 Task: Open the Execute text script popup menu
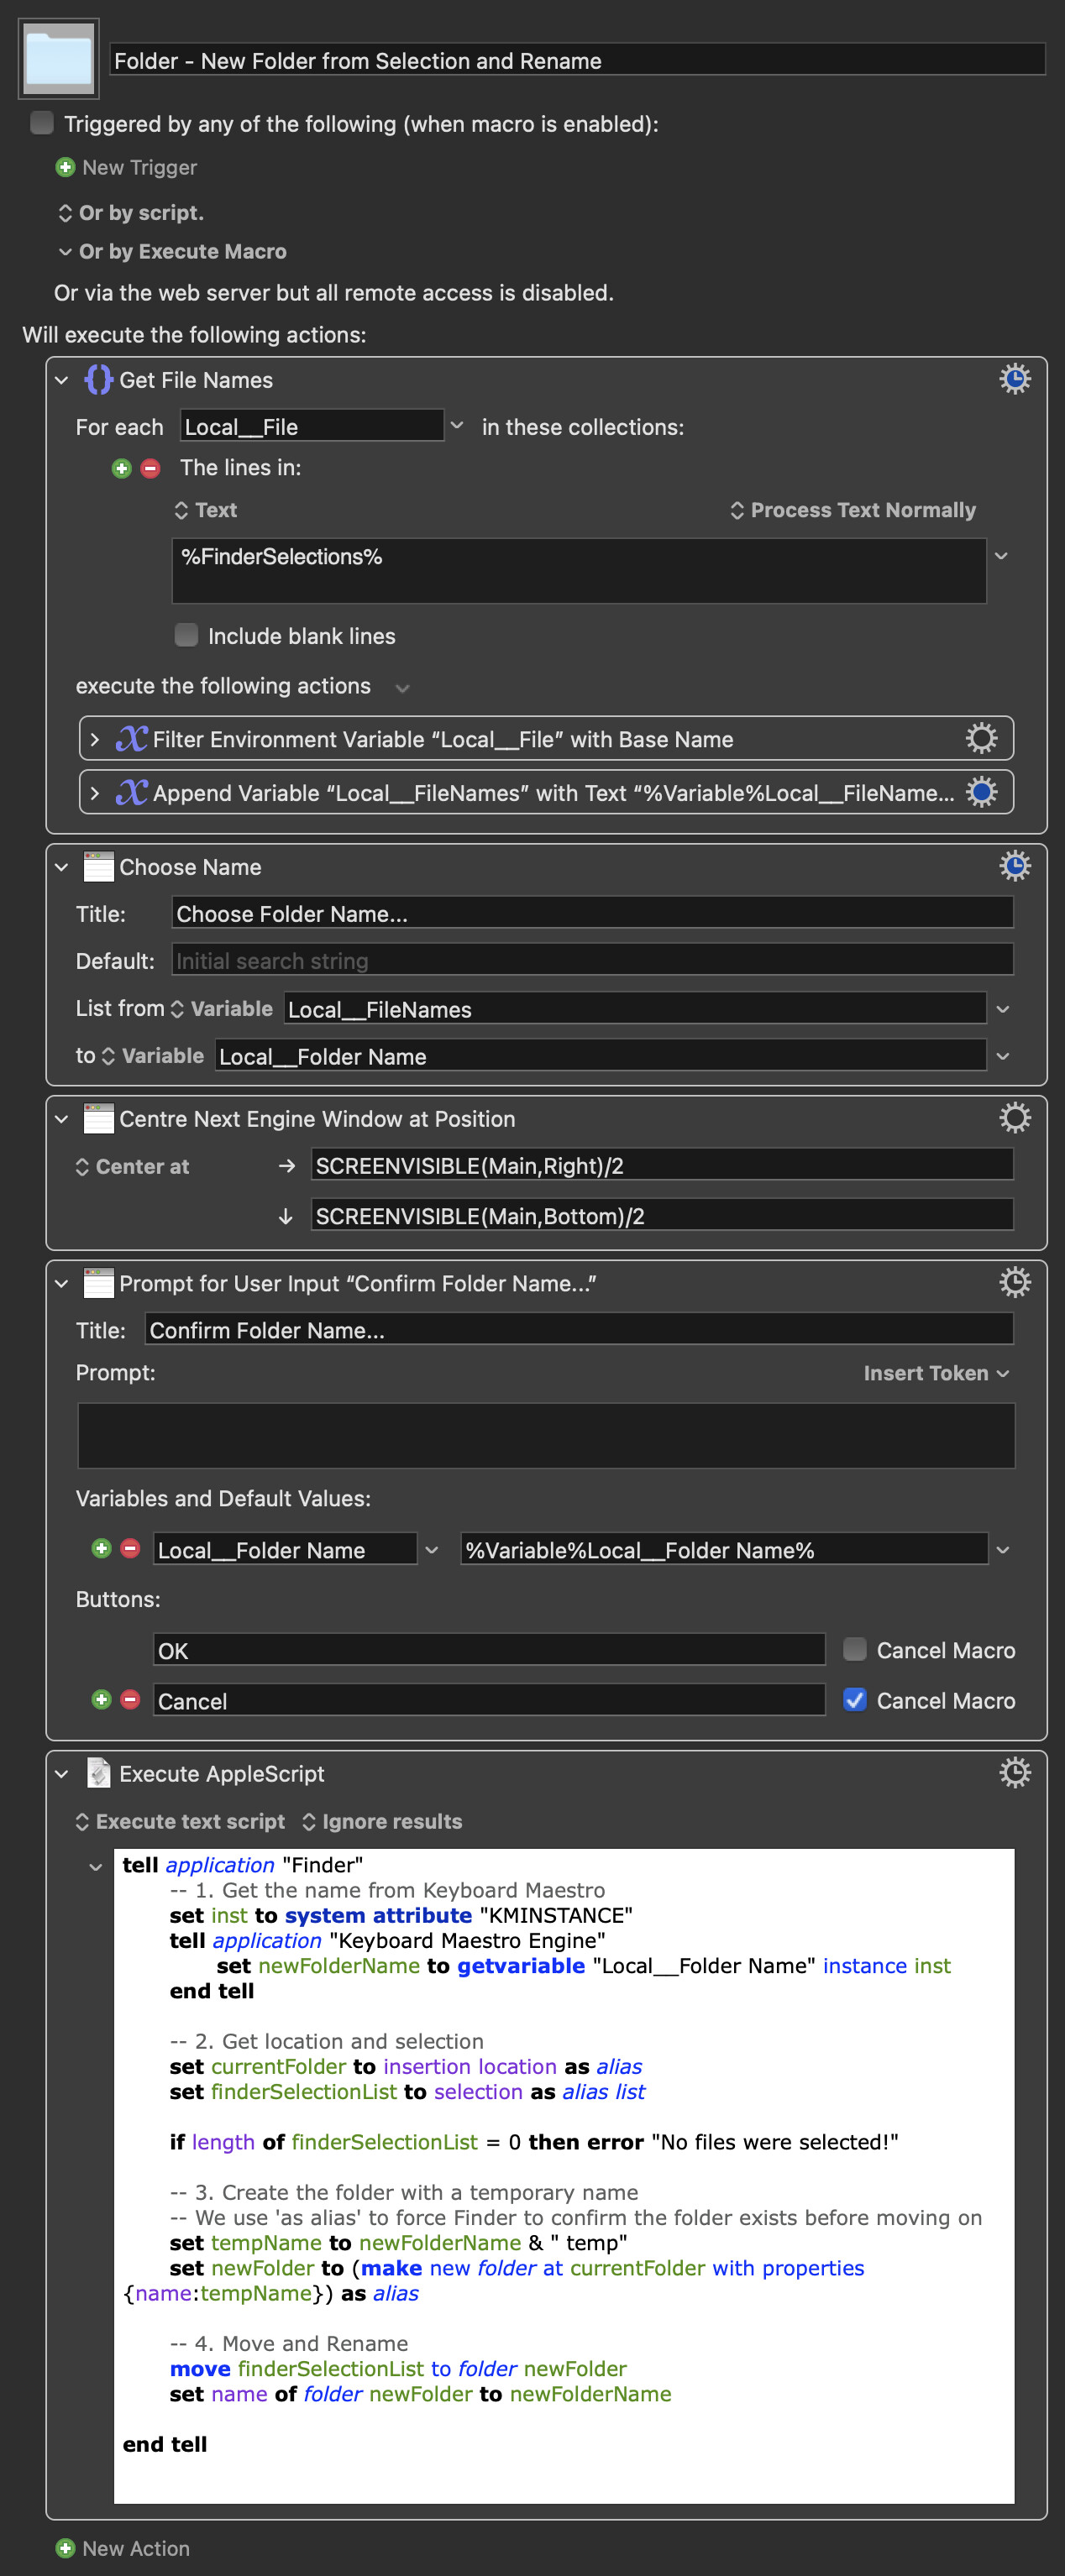coord(180,1821)
